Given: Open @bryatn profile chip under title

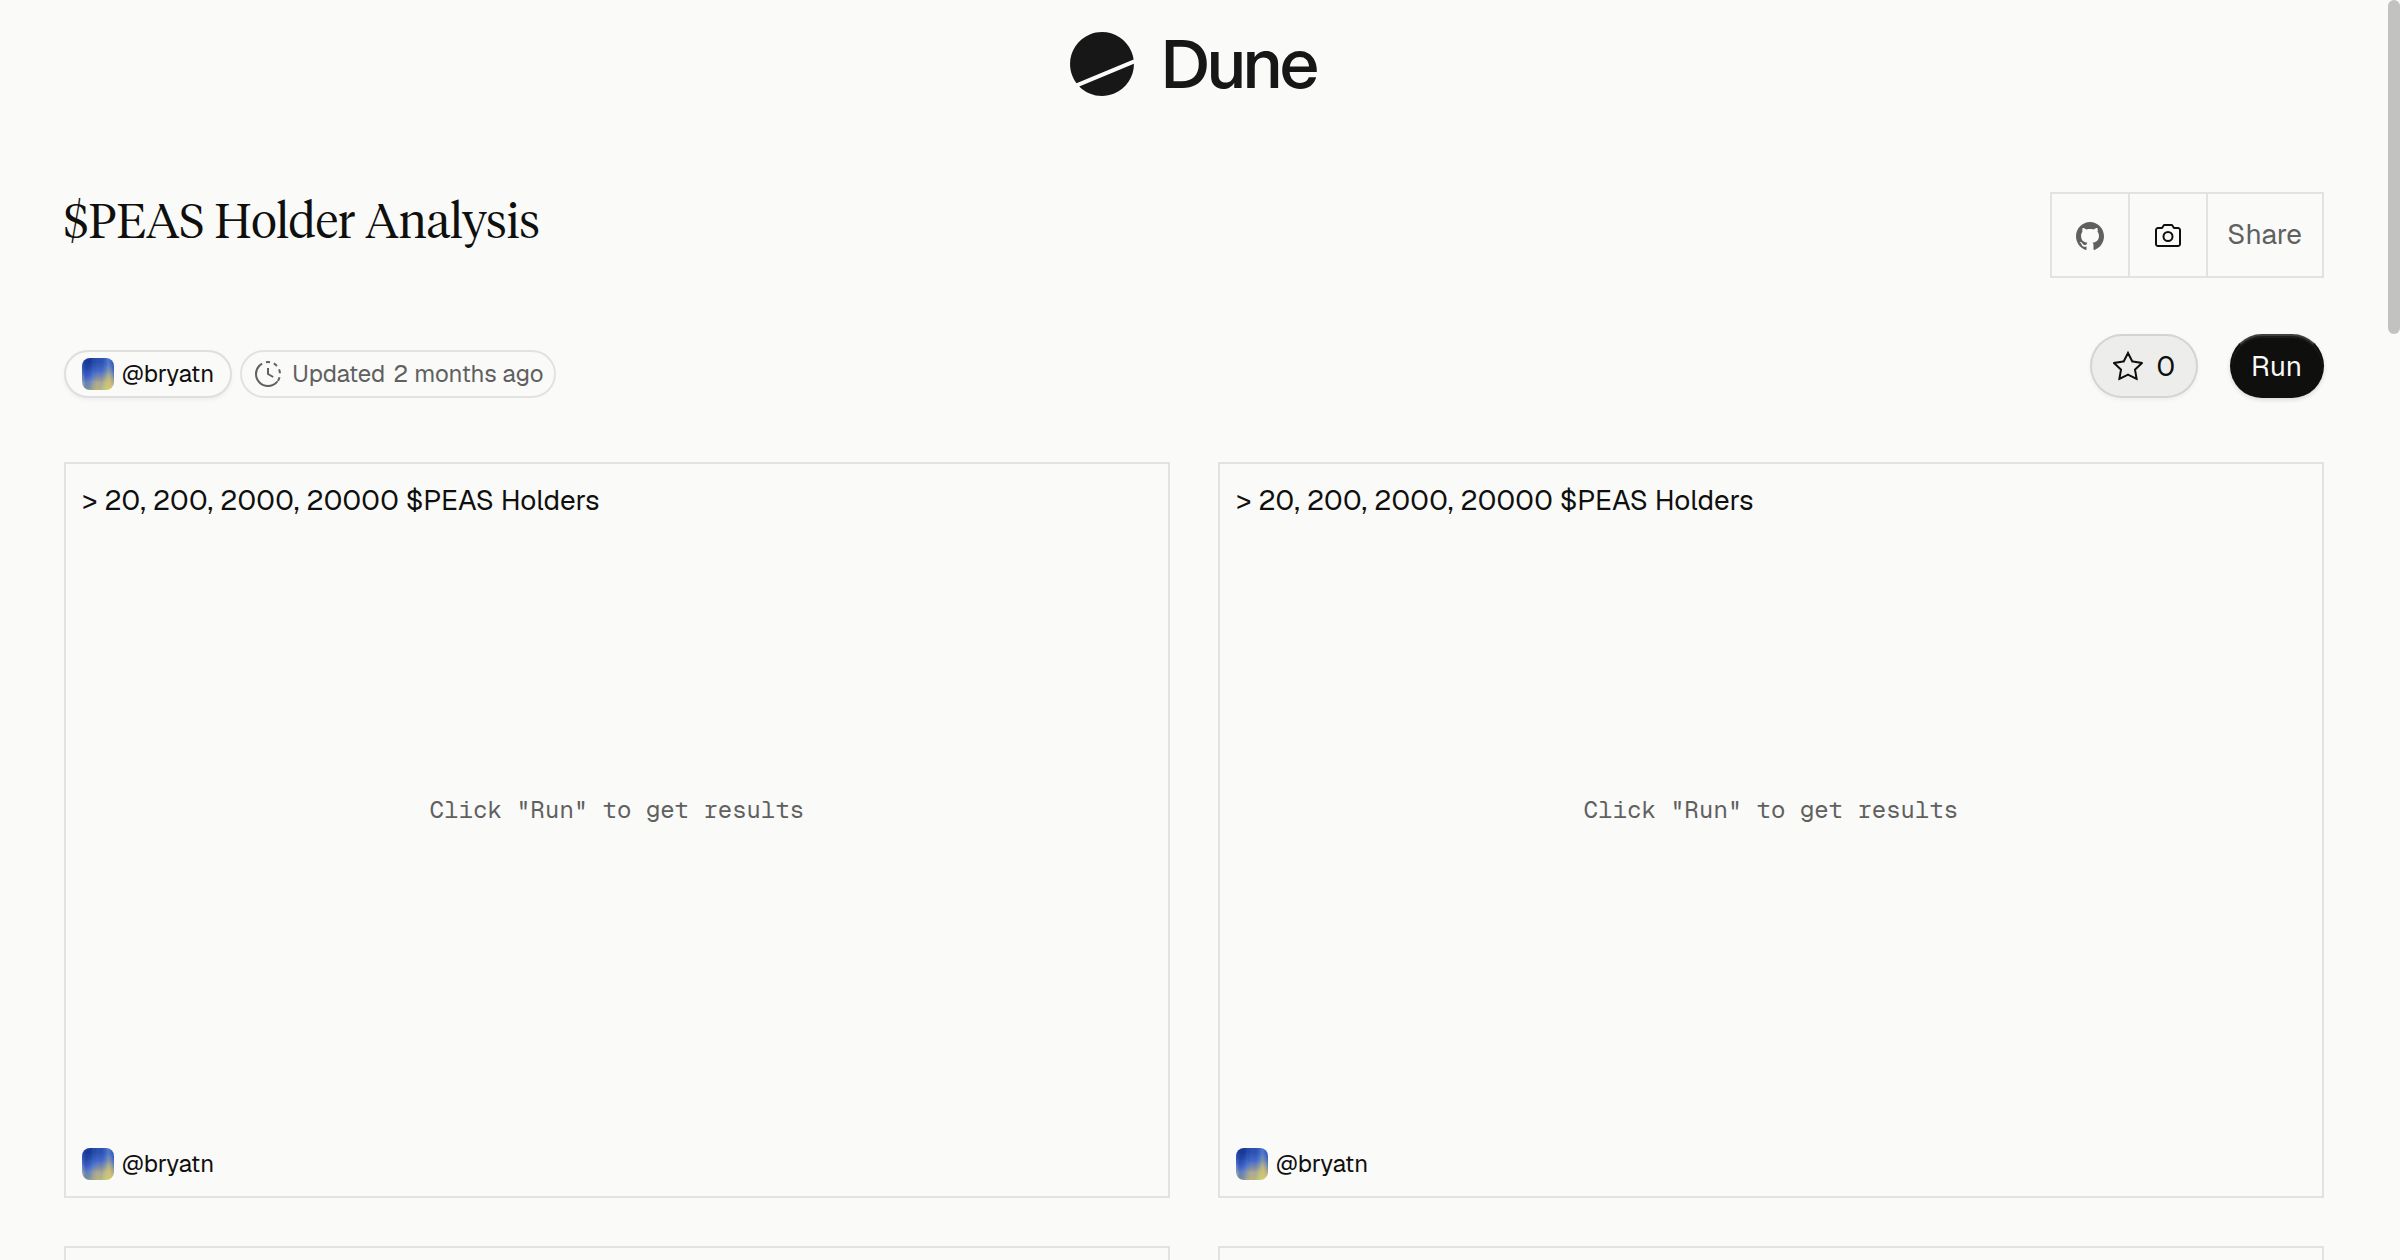Looking at the screenshot, I should (x=148, y=374).
